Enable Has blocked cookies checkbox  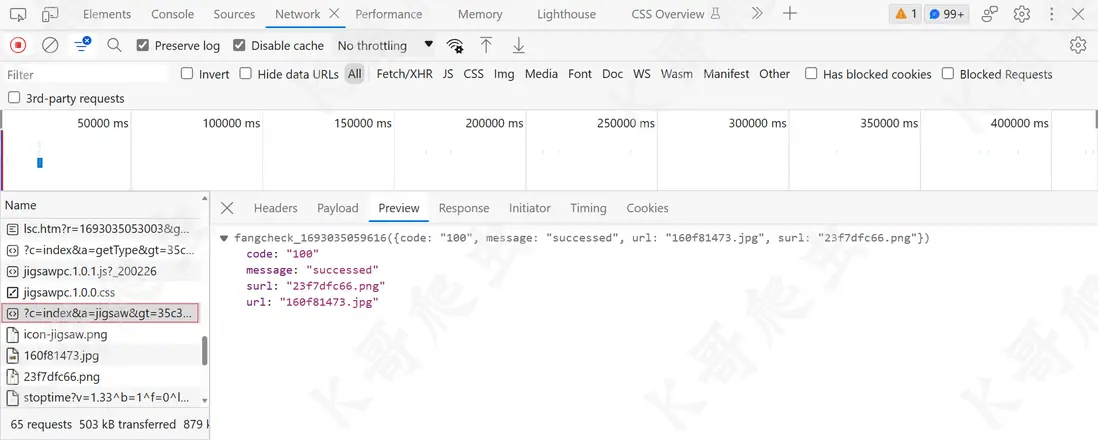811,74
